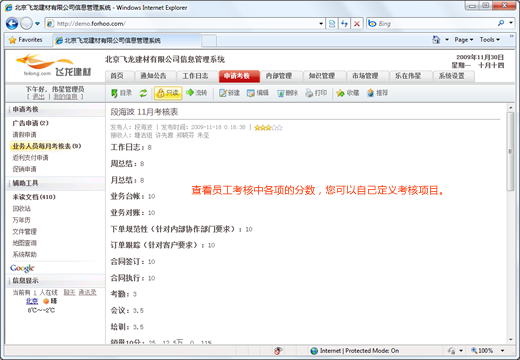Open a new blank browser tab
Viewport: 520px width, 360px height.
click(209, 41)
